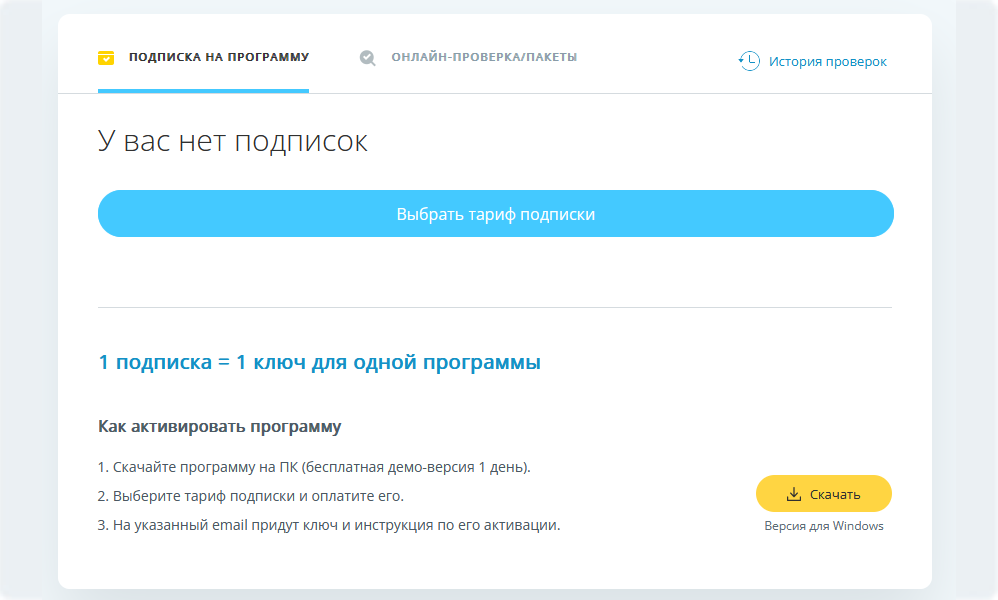The height and width of the screenshot is (600, 998).
Task: Click the Как активировать программу subheading
Action: click(x=219, y=427)
